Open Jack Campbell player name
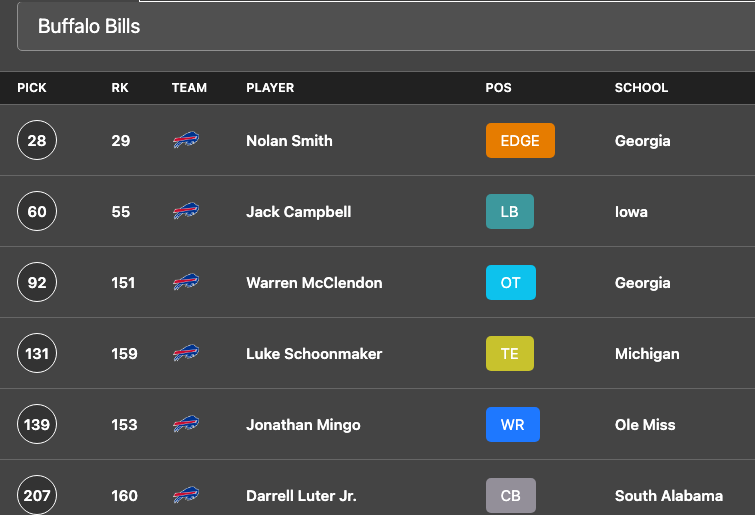 (x=299, y=212)
